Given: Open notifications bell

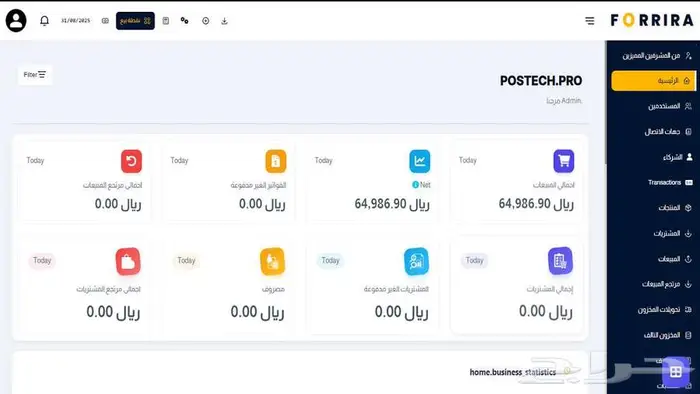Looking at the screenshot, I should [x=44, y=21].
